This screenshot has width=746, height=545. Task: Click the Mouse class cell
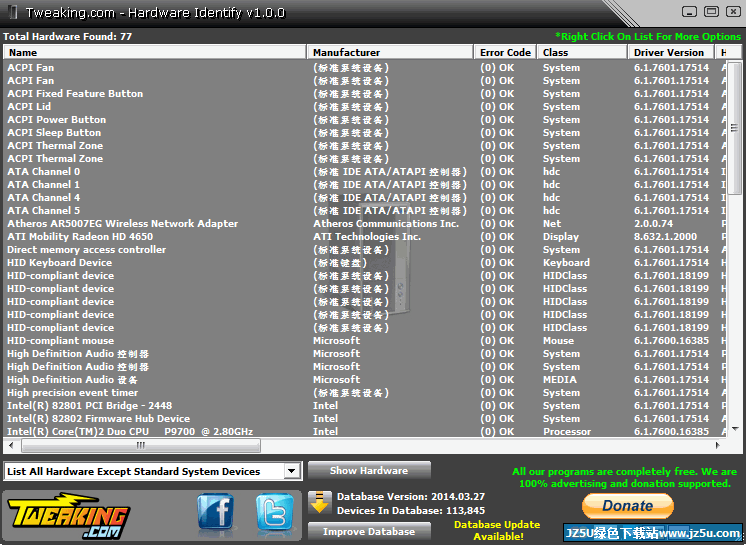pos(558,341)
